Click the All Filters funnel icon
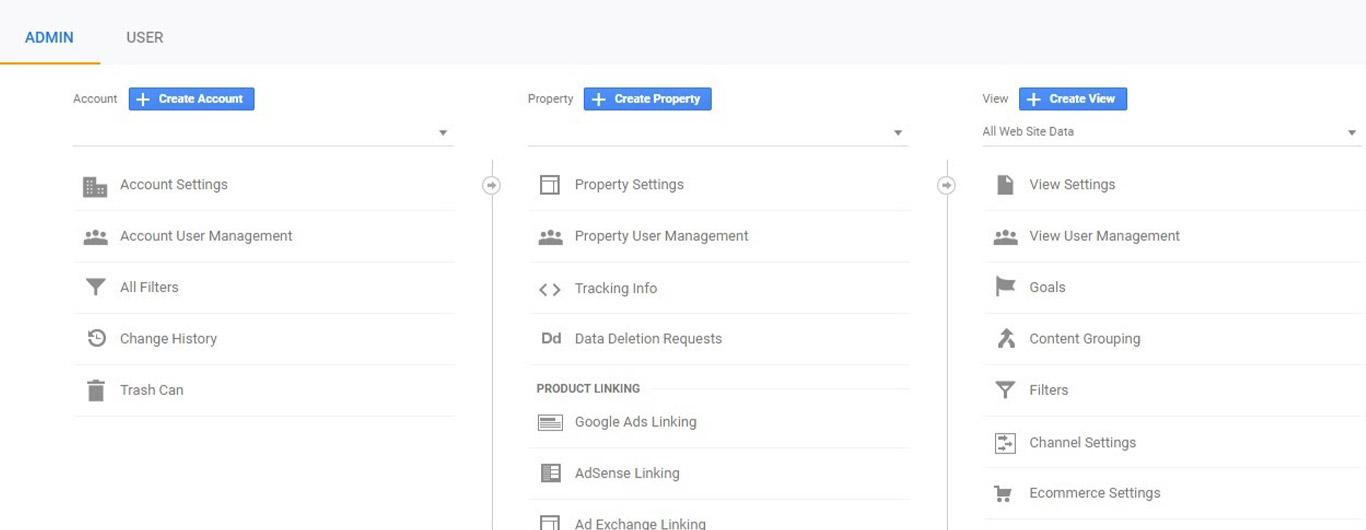Image resolution: width=1366 pixels, height=530 pixels. [95, 288]
